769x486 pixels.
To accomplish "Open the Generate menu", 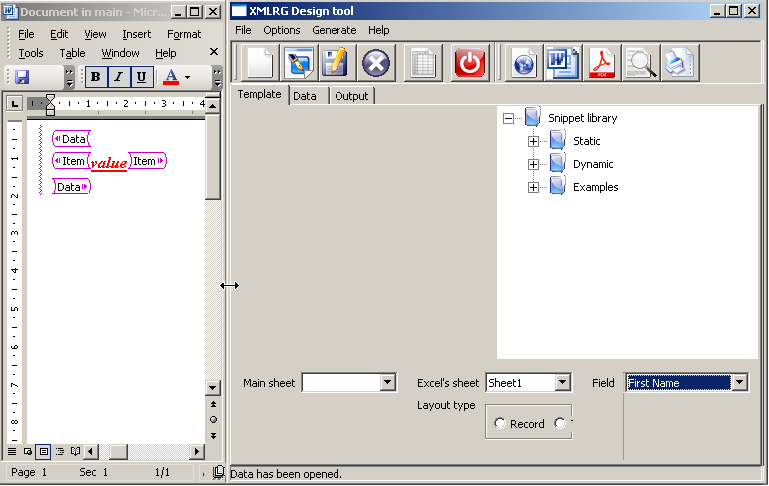I will coord(334,30).
